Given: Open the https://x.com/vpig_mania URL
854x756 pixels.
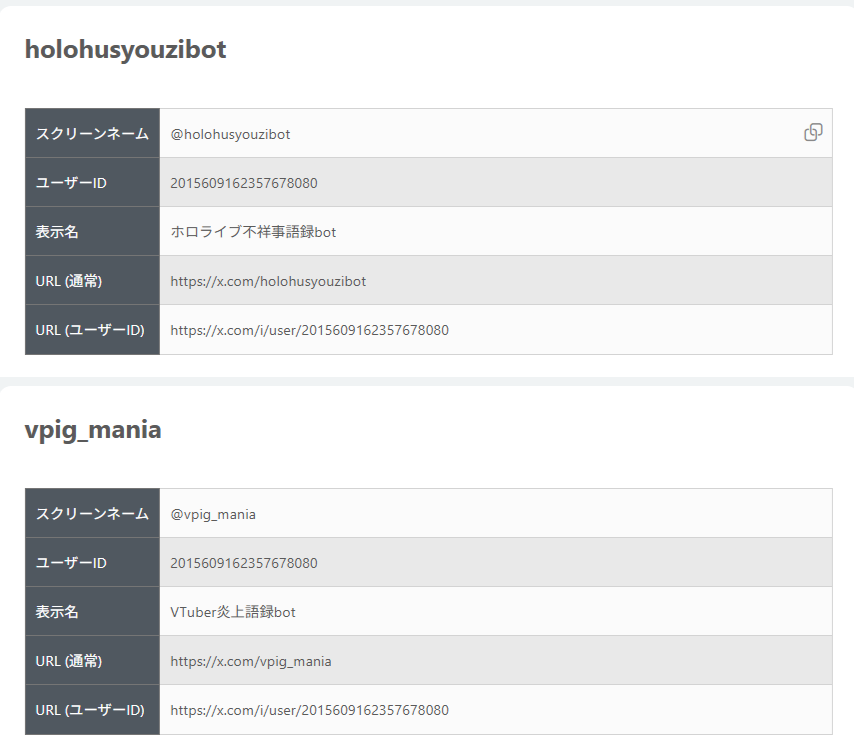Looking at the screenshot, I should pyautogui.click(x=251, y=661).
